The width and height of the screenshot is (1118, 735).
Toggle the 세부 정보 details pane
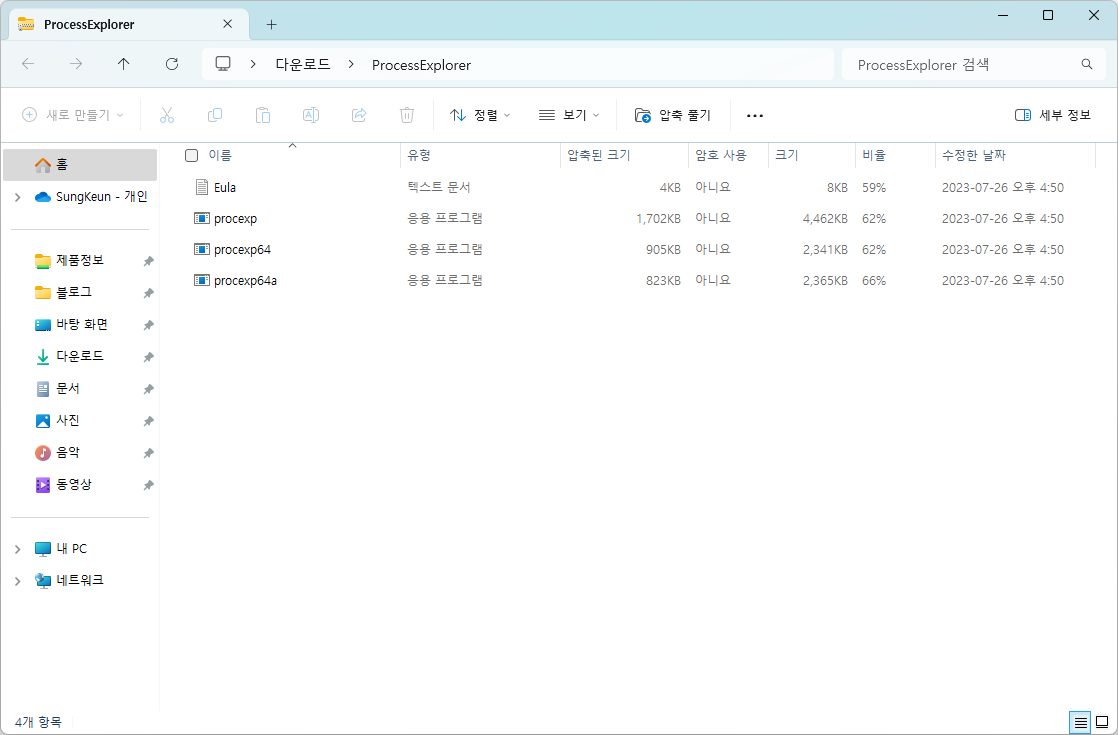pos(1052,115)
